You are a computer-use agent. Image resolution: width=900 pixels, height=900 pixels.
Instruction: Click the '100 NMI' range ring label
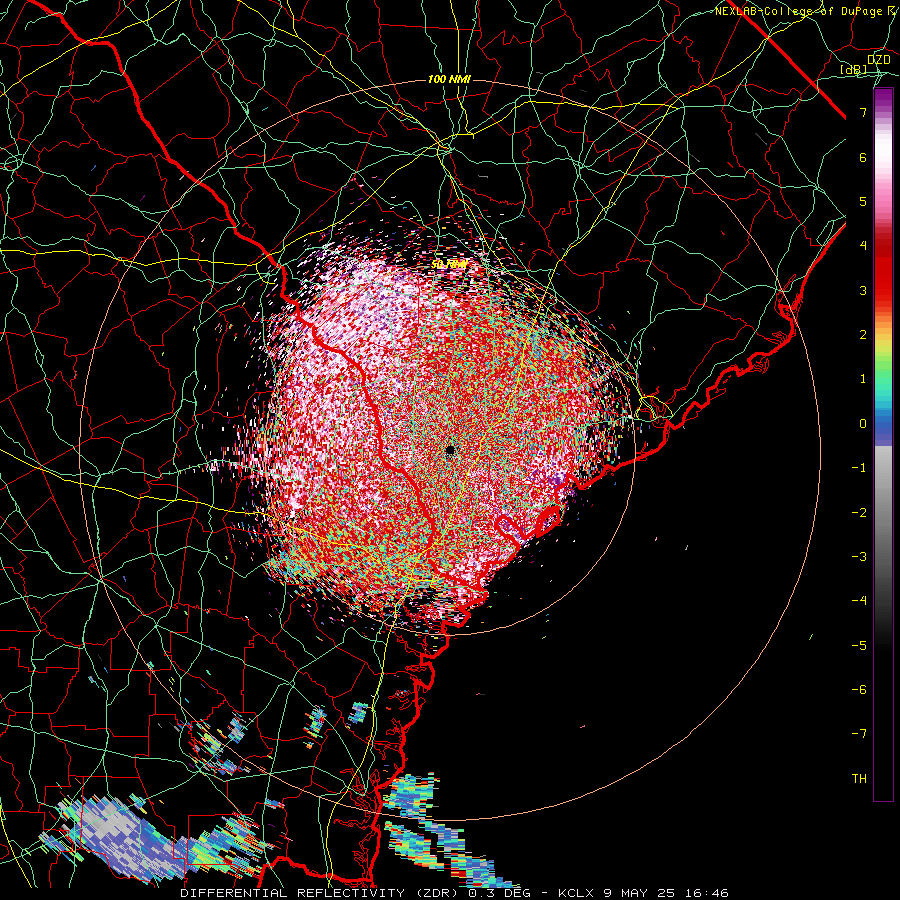tap(449, 79)
